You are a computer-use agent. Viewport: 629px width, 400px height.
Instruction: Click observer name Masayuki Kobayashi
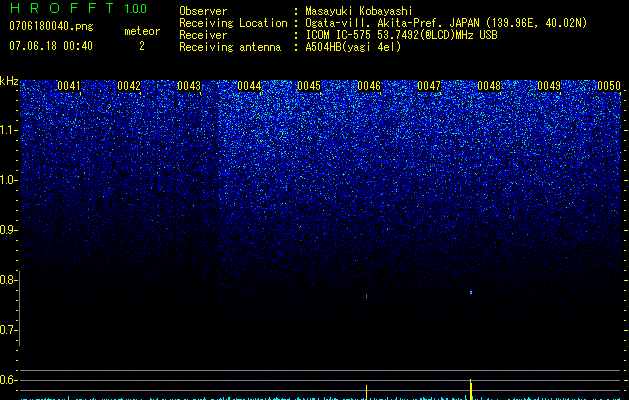click(x=359, y=11)
